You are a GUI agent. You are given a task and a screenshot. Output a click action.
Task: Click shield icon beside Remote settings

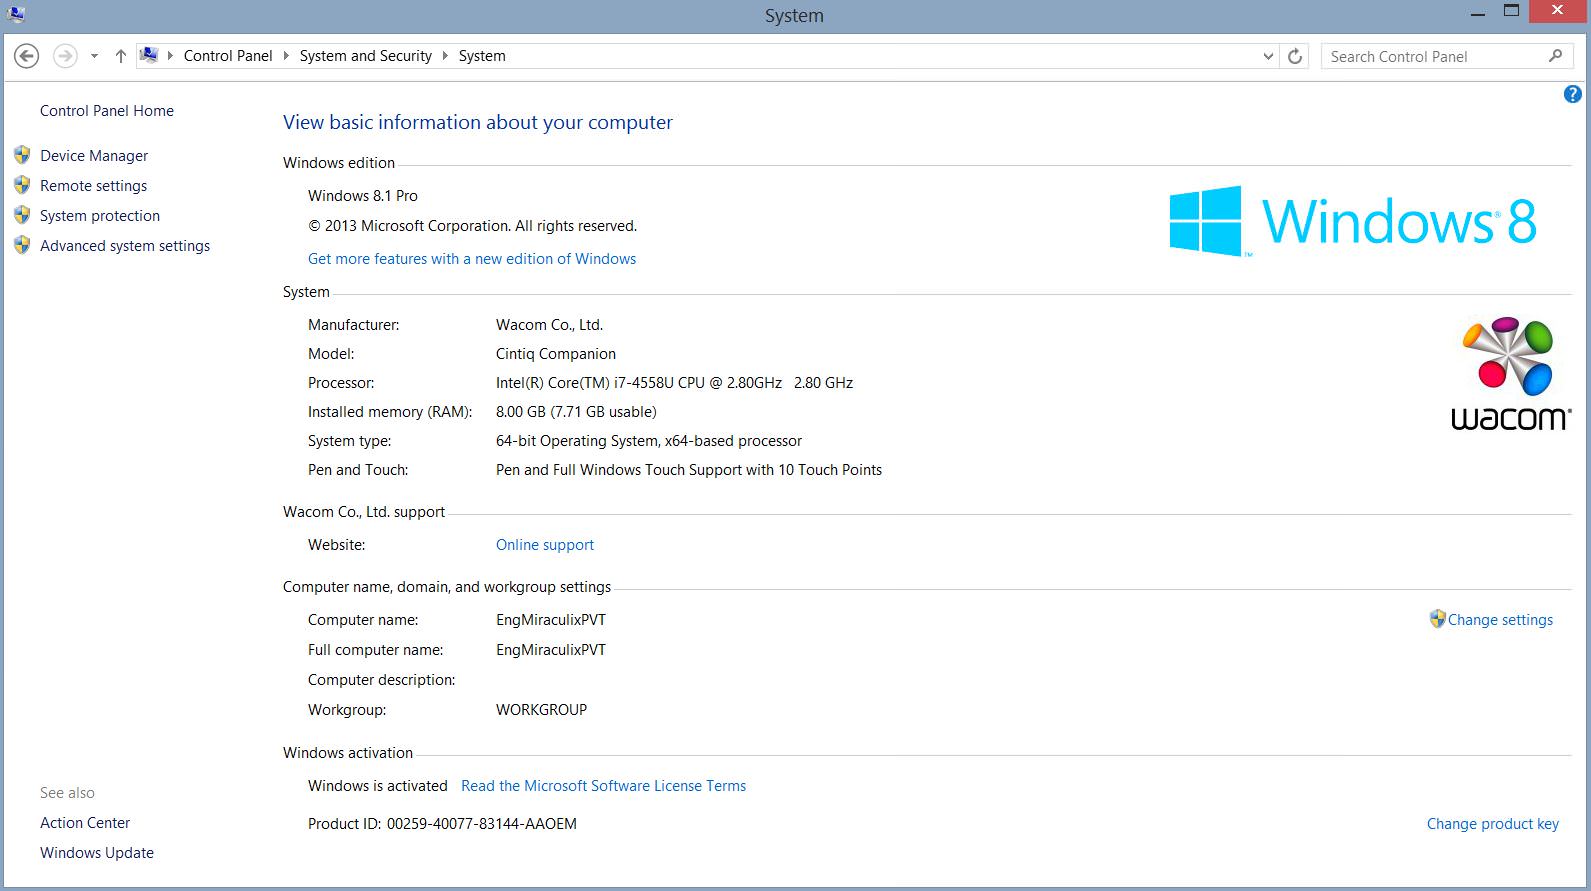(x=22, y=185)
